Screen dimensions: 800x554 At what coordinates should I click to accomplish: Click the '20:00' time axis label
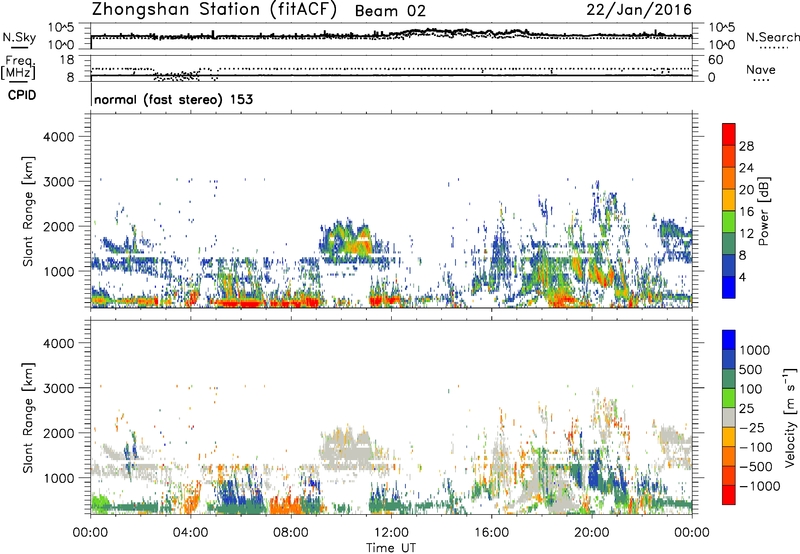pos(592,533)
